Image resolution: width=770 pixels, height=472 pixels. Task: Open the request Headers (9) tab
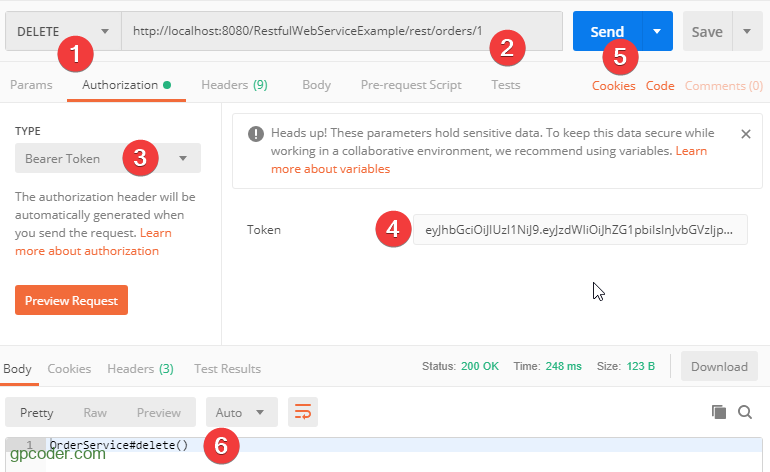234,85
